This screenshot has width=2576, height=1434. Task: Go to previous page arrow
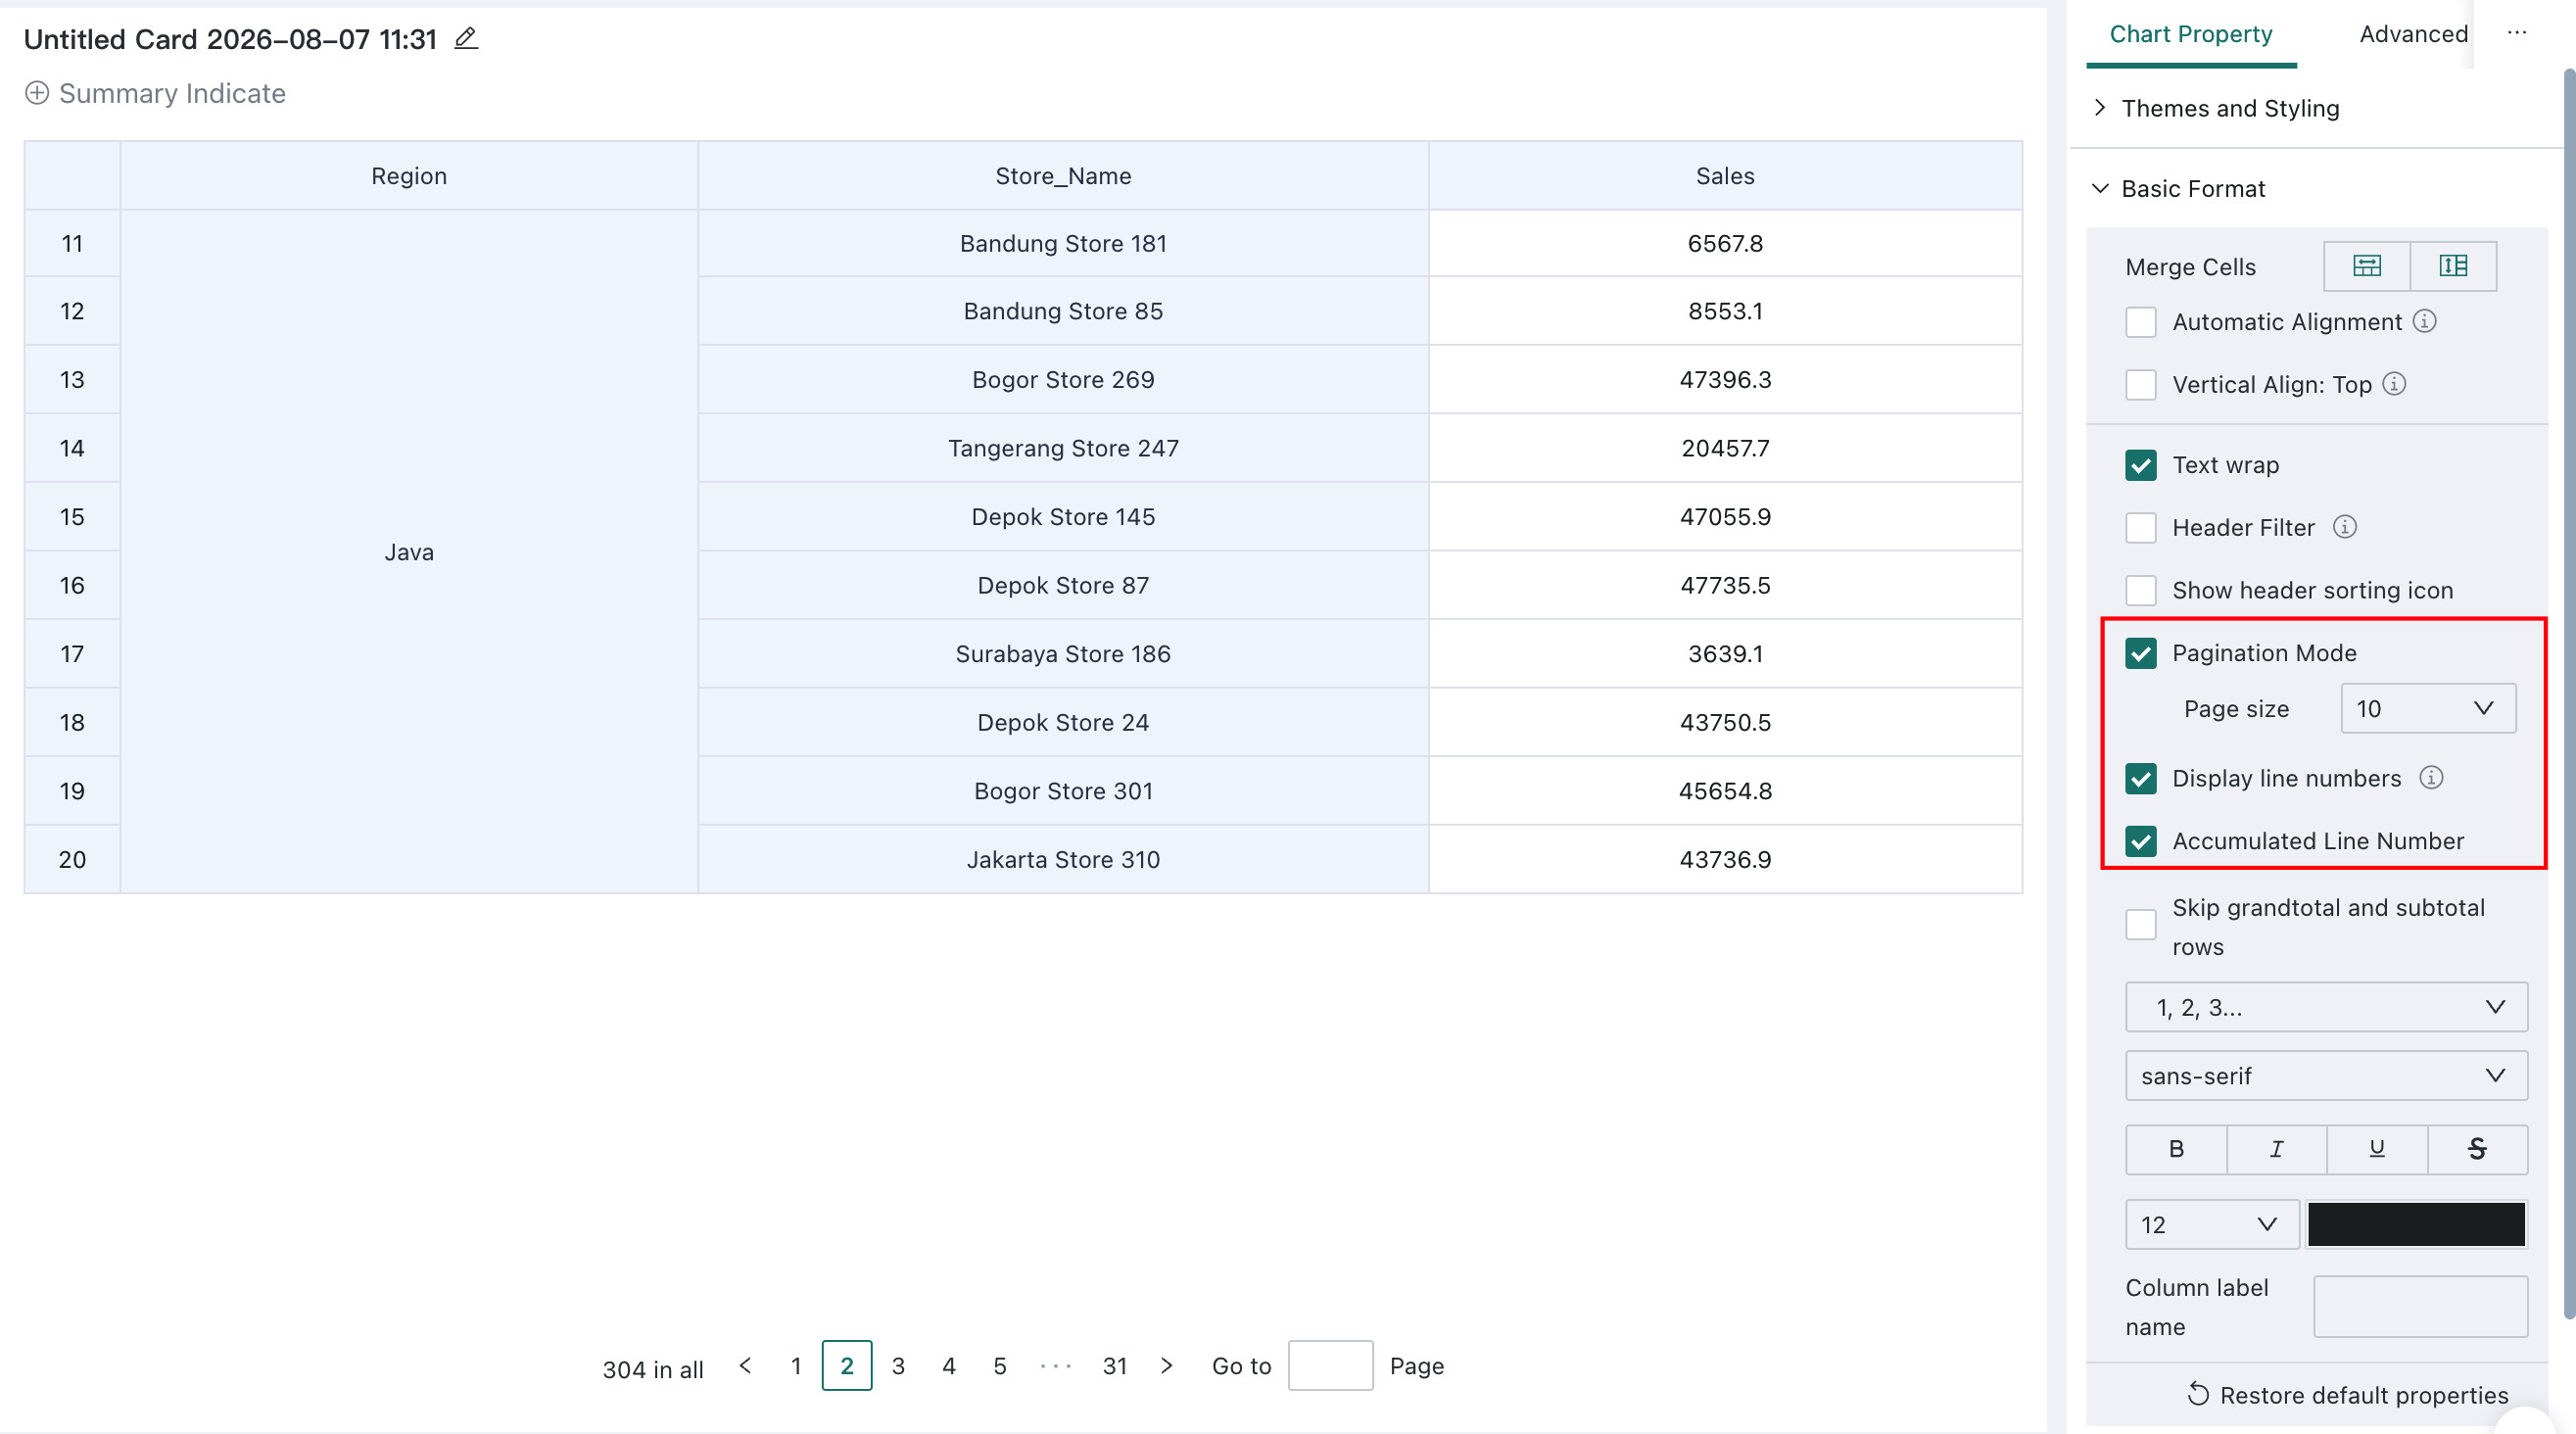pyautogui.click(x=745, y=1365)
